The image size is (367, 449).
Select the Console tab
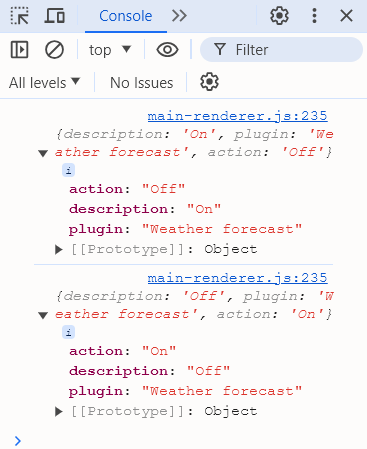[126, 16]
